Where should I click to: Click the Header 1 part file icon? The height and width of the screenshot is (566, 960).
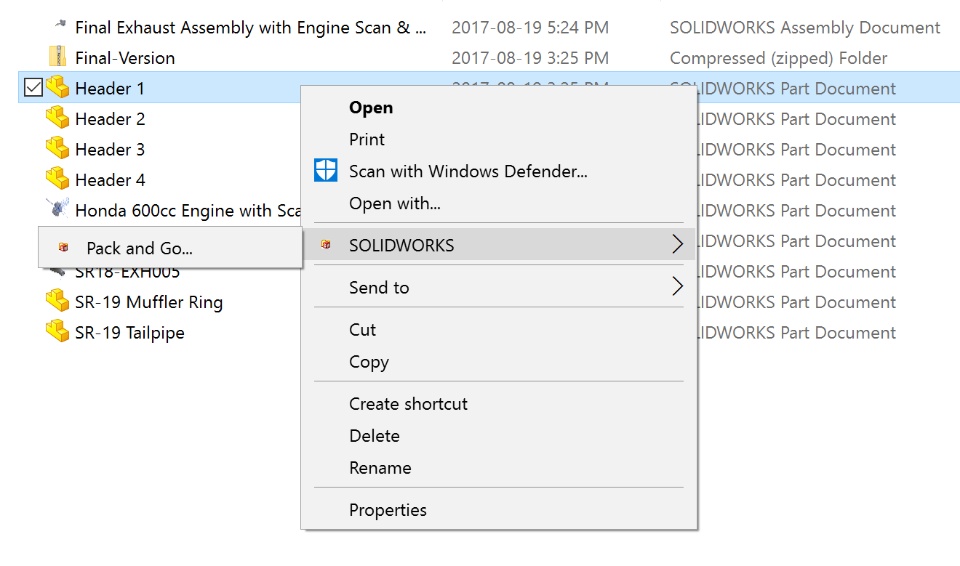58,87
